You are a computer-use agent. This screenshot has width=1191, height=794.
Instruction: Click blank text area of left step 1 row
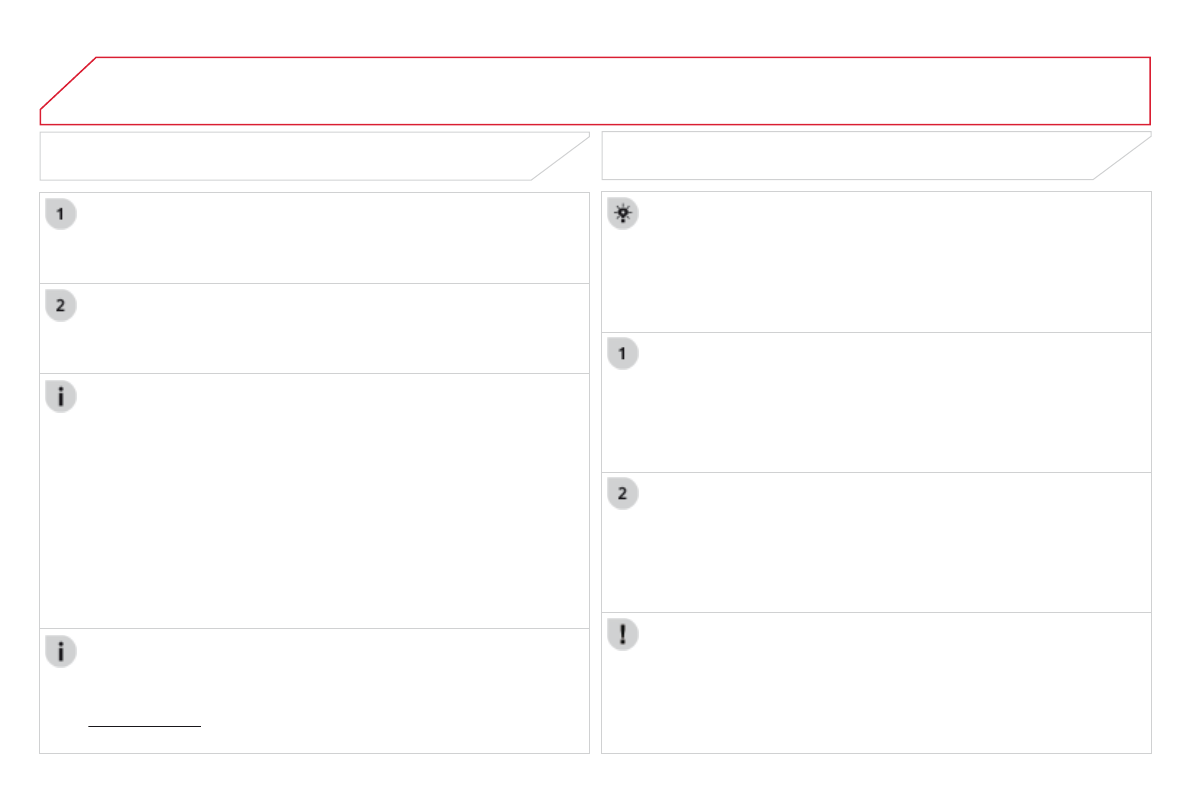point(330,238)
